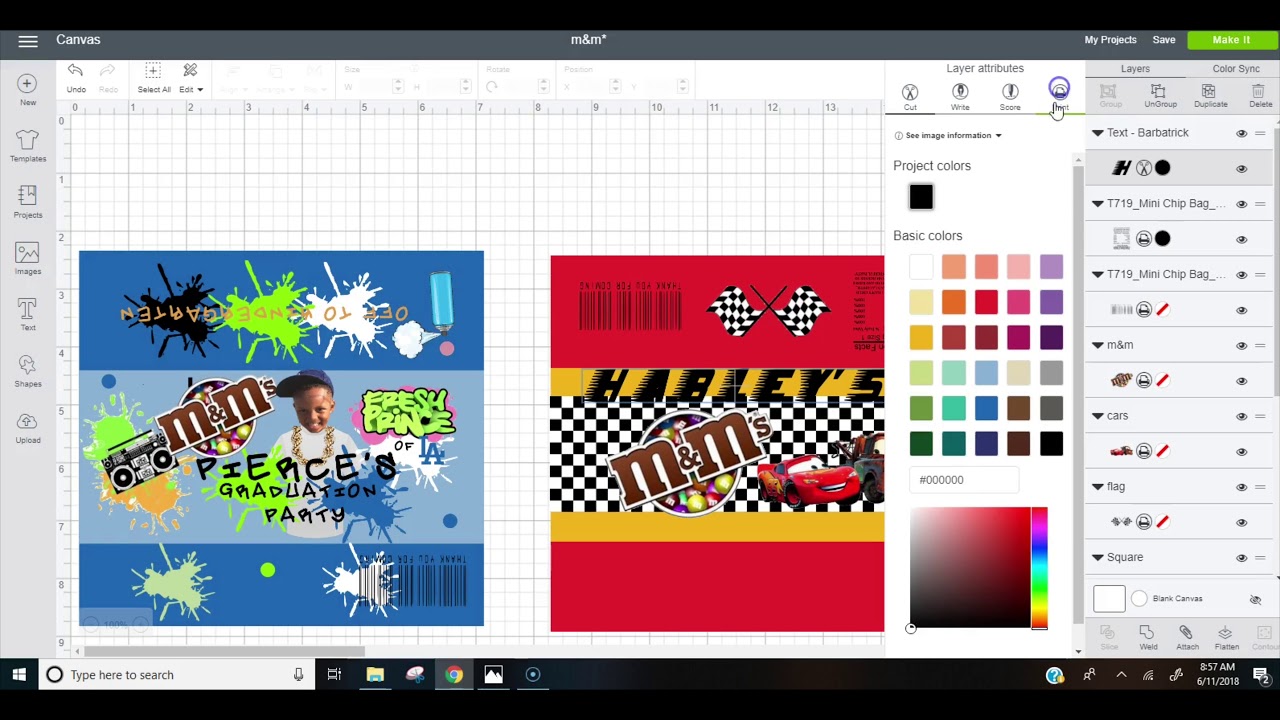Choose the Cut layer attribute
1280x720 pixels.
point(910,96)
